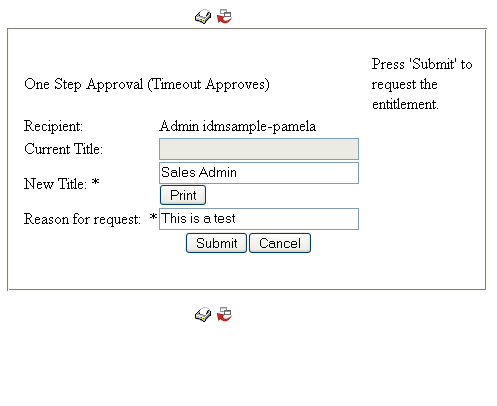Click the Press 'Submit' instruction text
497x406 pixels.
pos(422,84)
